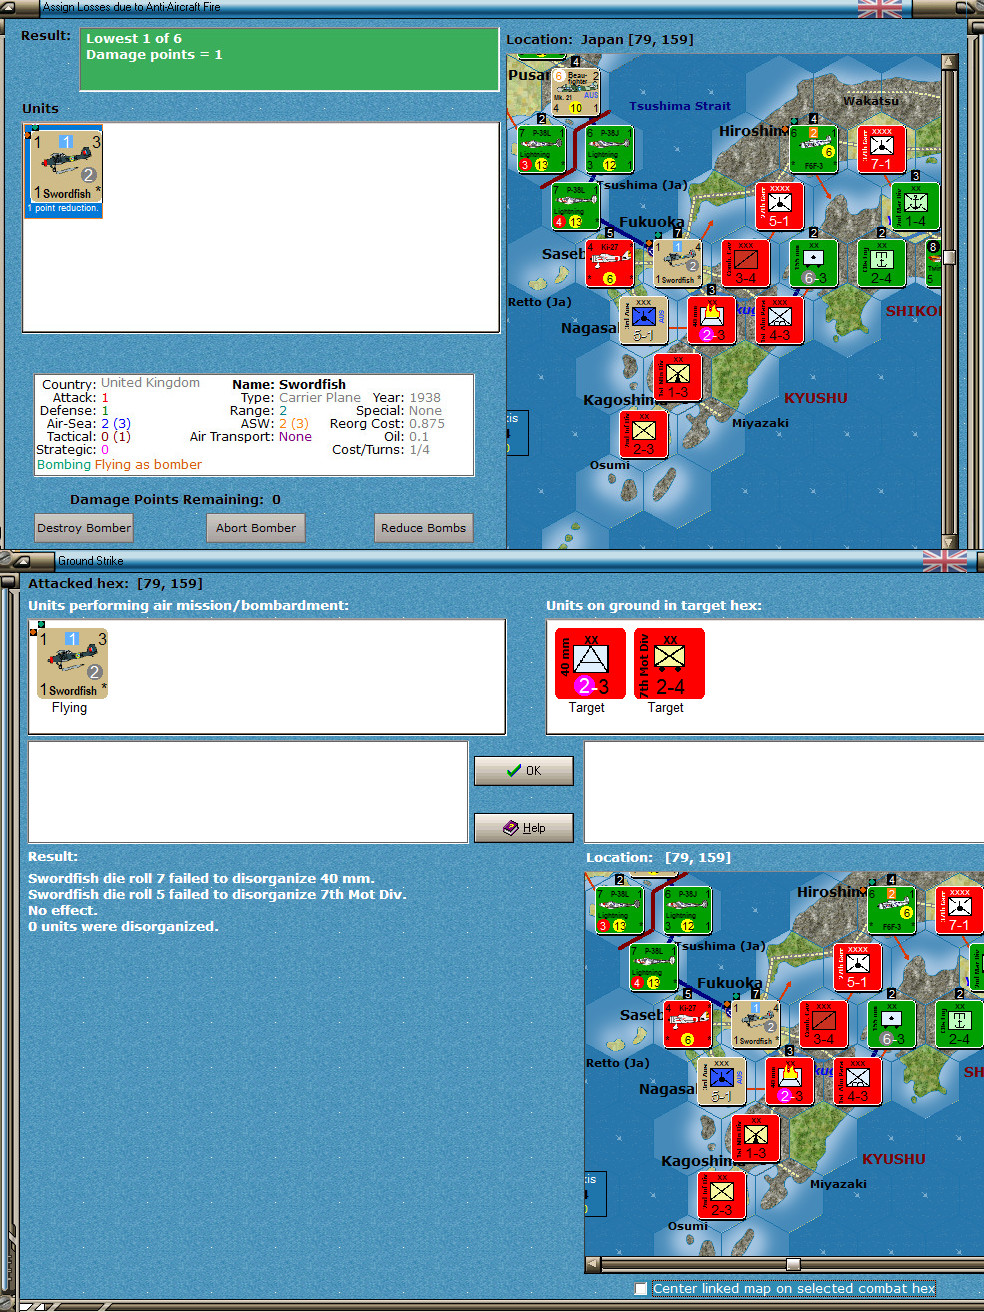984x1312 pixels.
Task: Click UK flag in Assign Losses title bar
Action: pyautogui.click(x=879, y=8)
